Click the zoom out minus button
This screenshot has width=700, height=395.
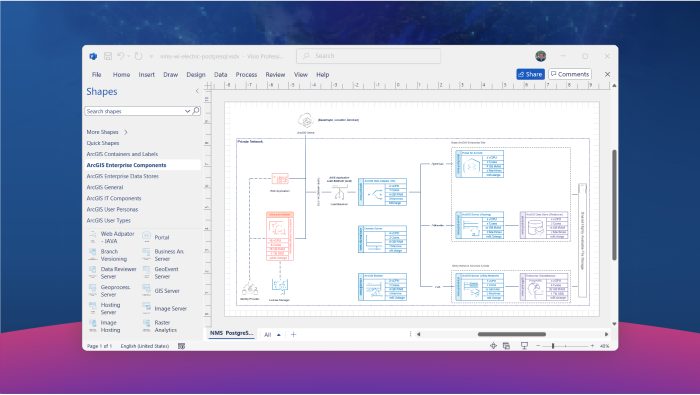(538, 346)
